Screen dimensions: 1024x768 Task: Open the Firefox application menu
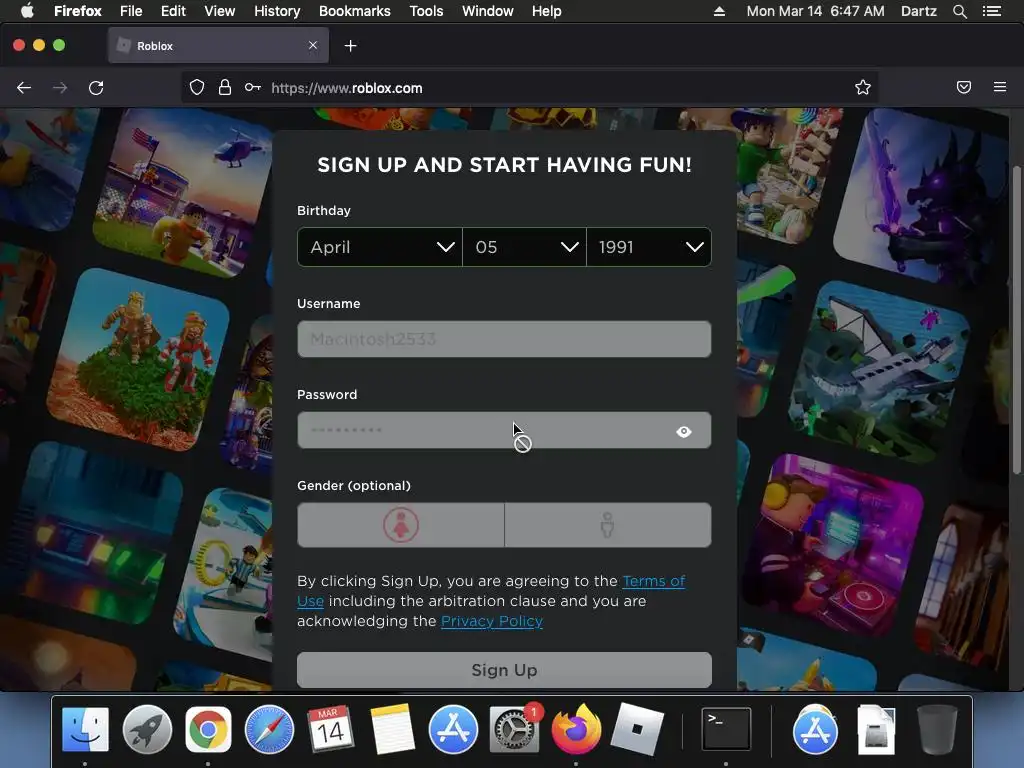(78, 11)
